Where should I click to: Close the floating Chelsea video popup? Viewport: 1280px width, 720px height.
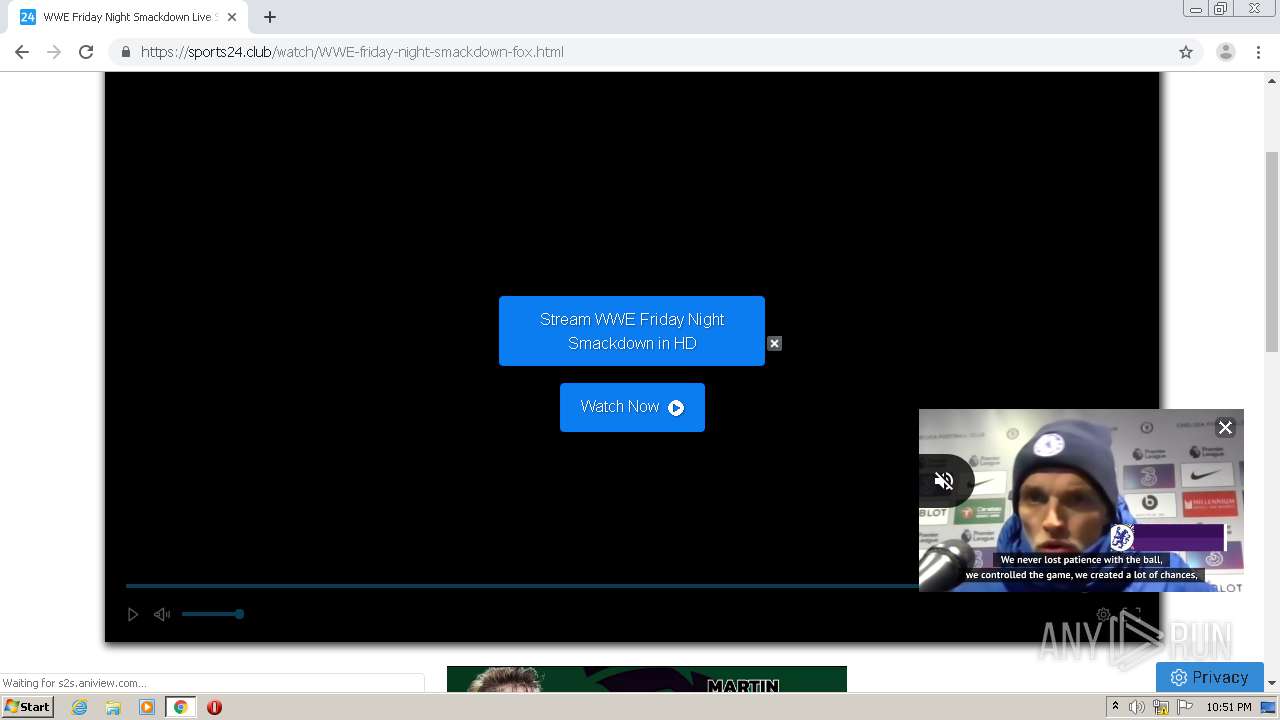click(x=1225, y=427)
